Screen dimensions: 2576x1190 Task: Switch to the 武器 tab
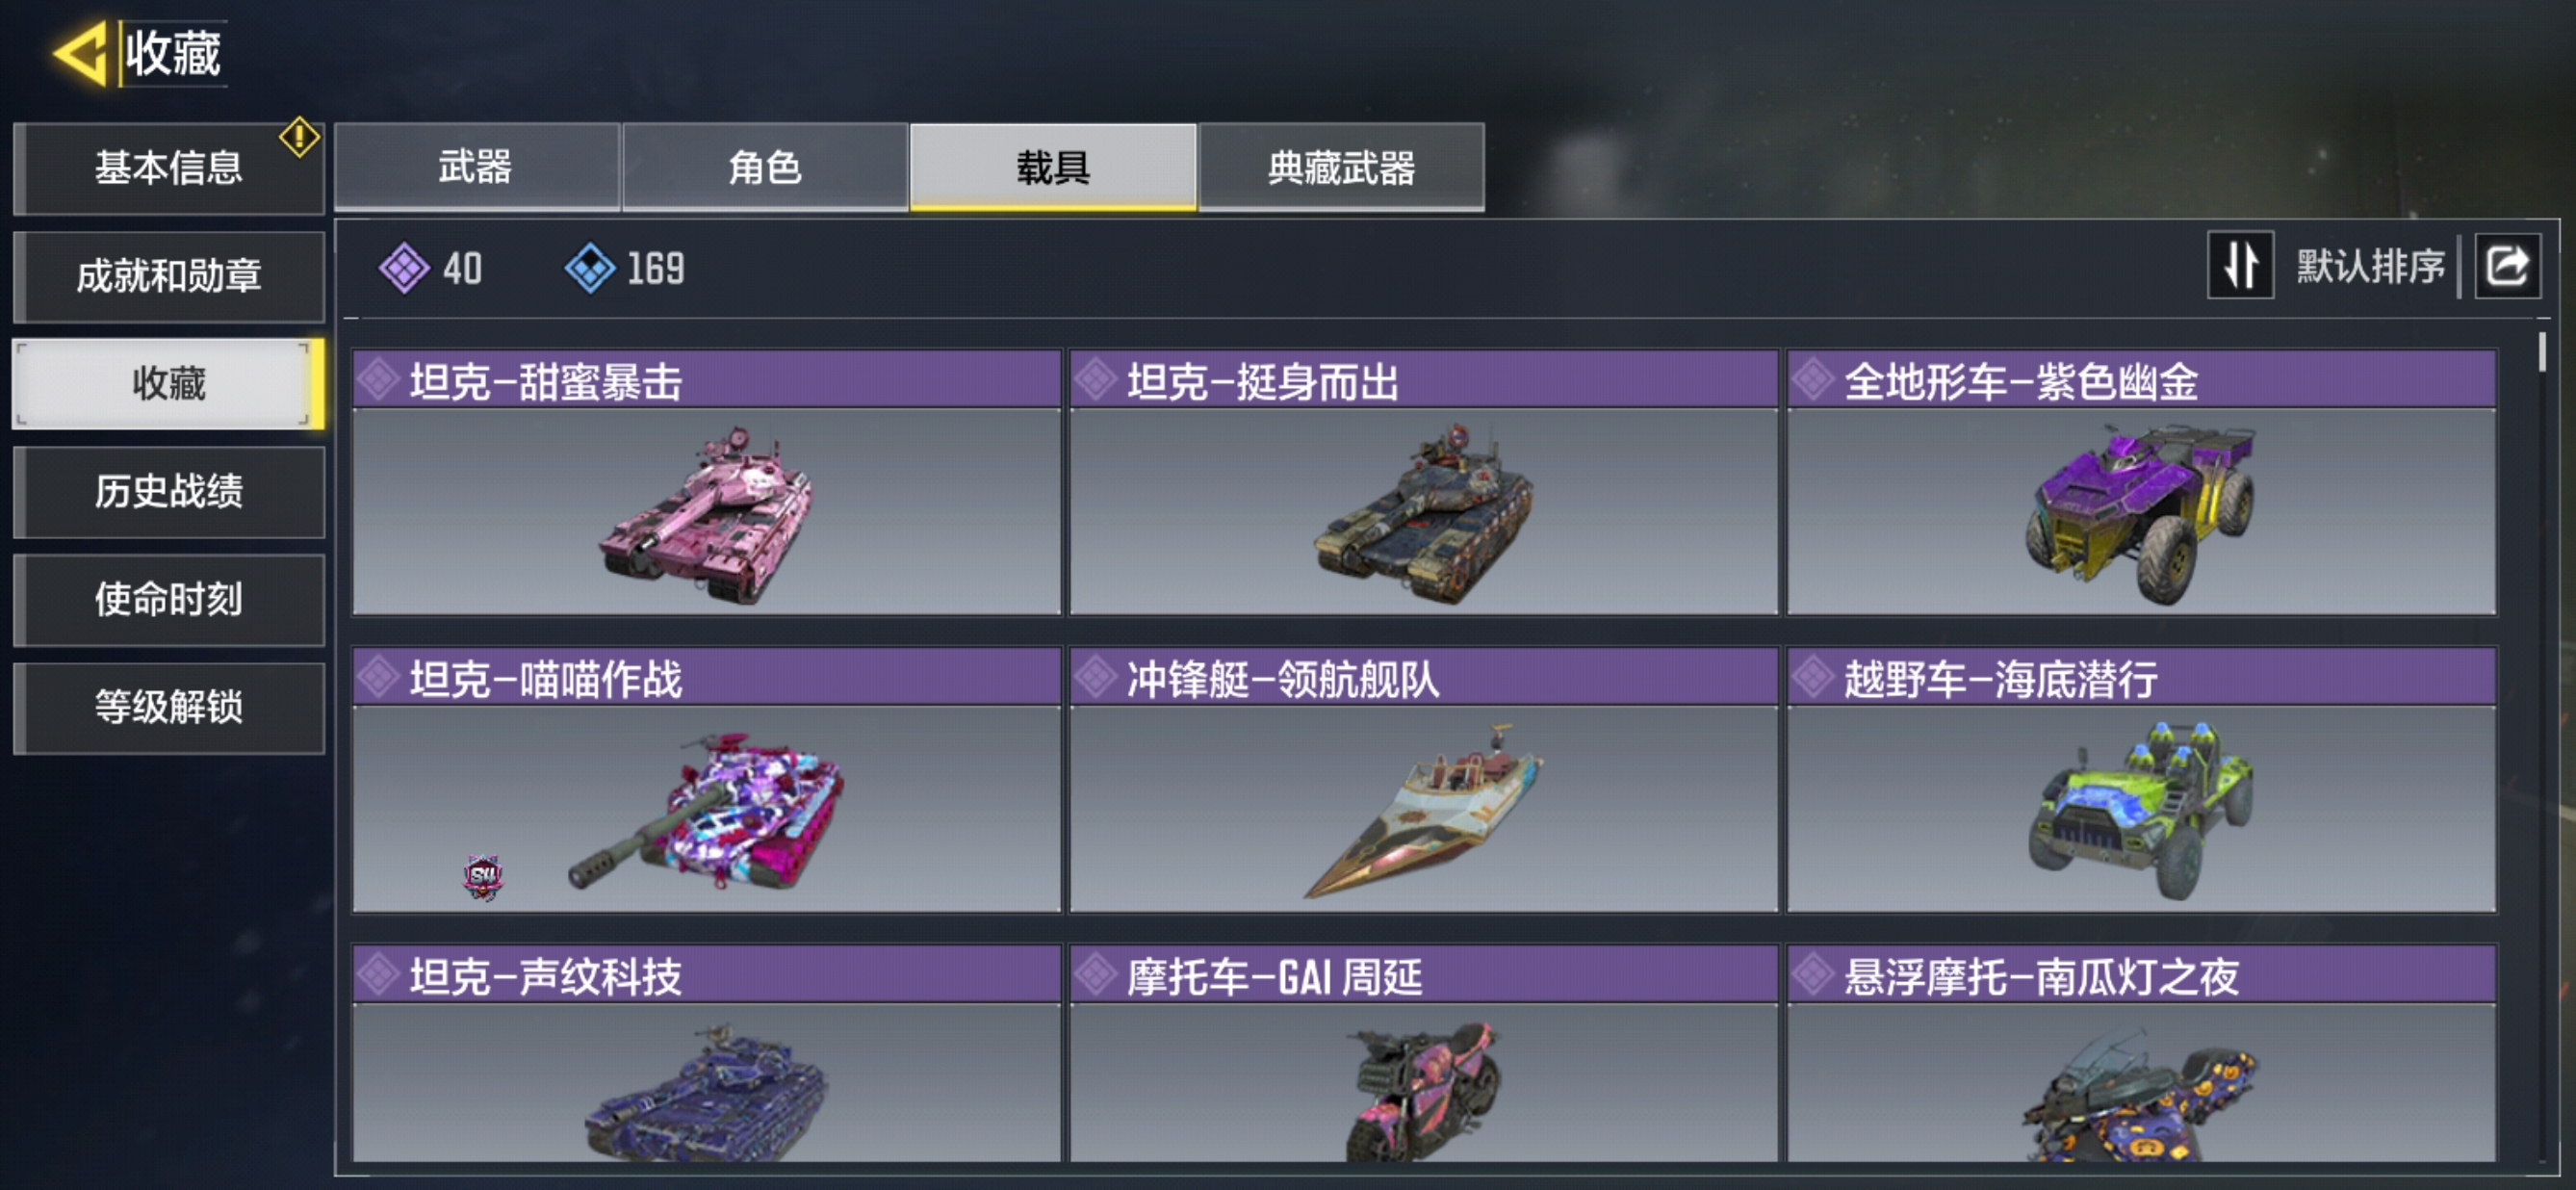tap(476, 167)
